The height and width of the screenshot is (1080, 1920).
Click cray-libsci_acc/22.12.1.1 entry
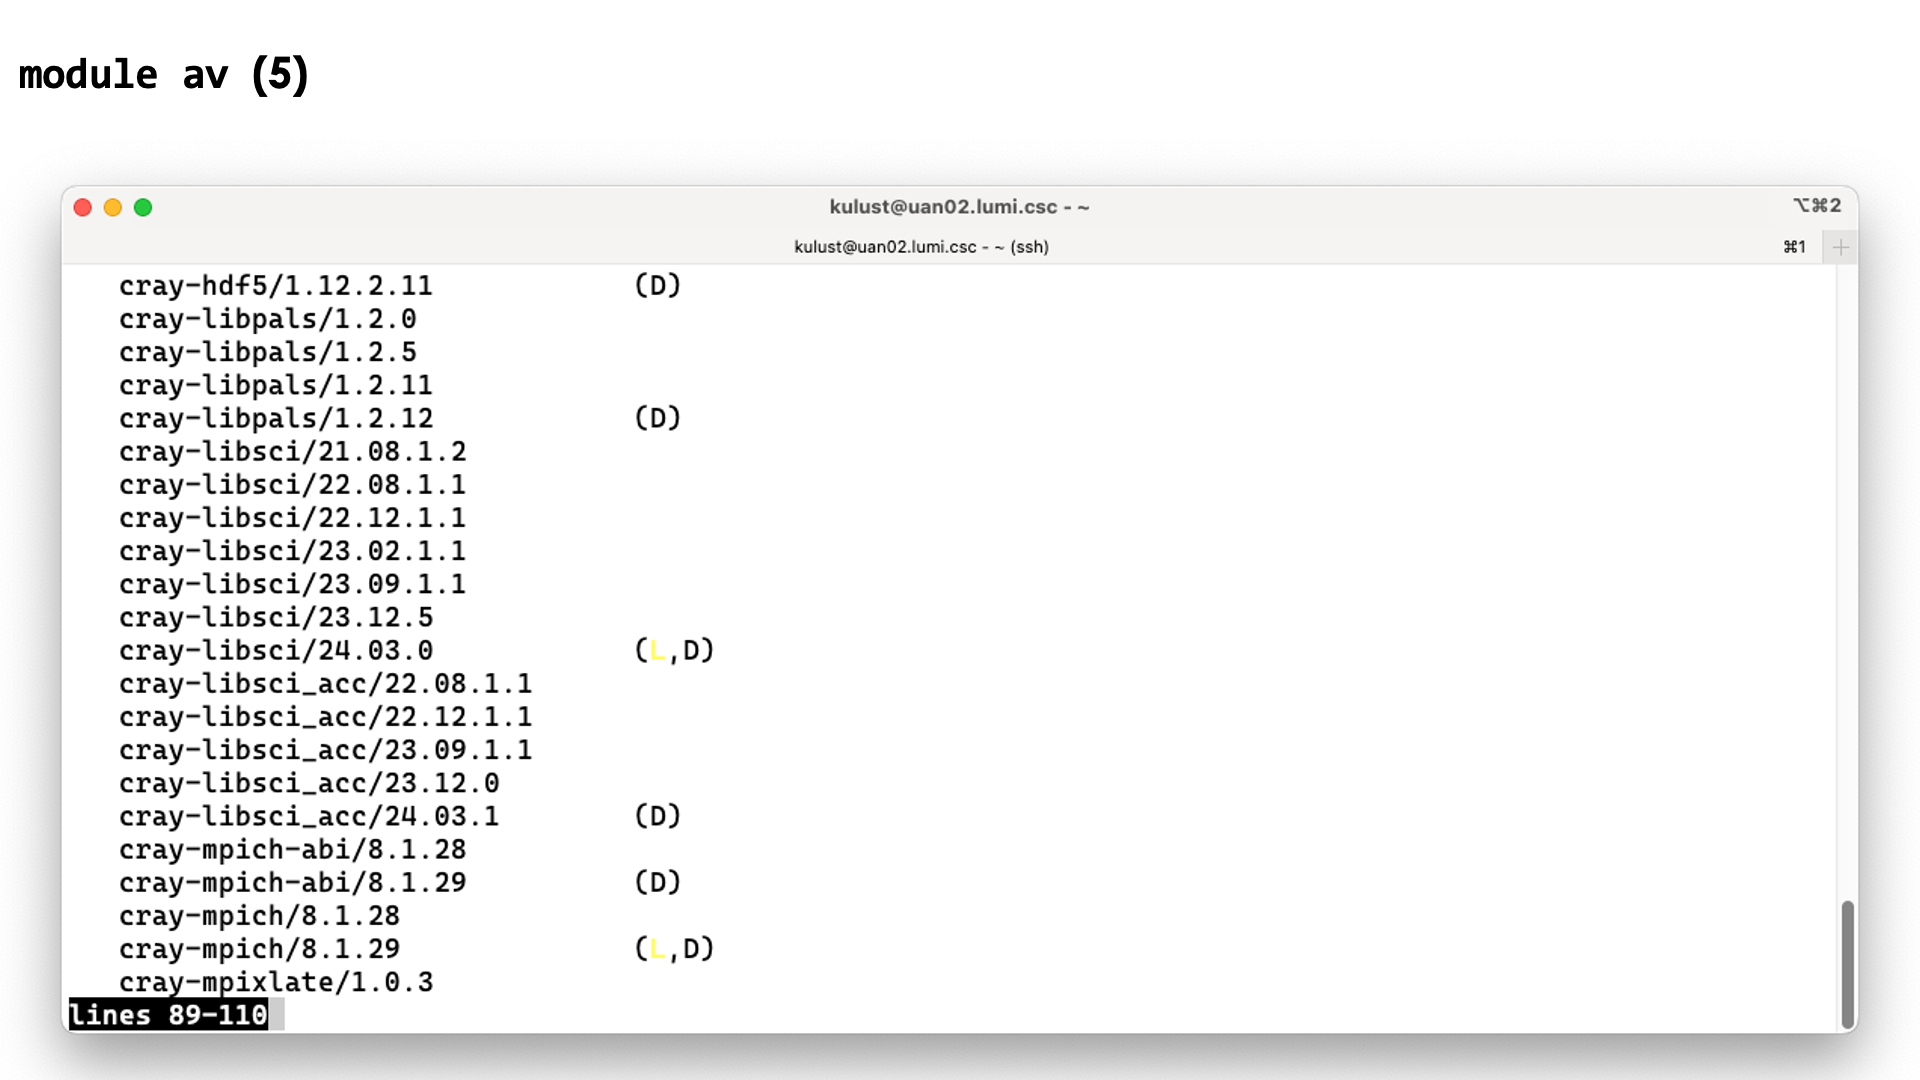pyautogui.click(x=326, y=717)
